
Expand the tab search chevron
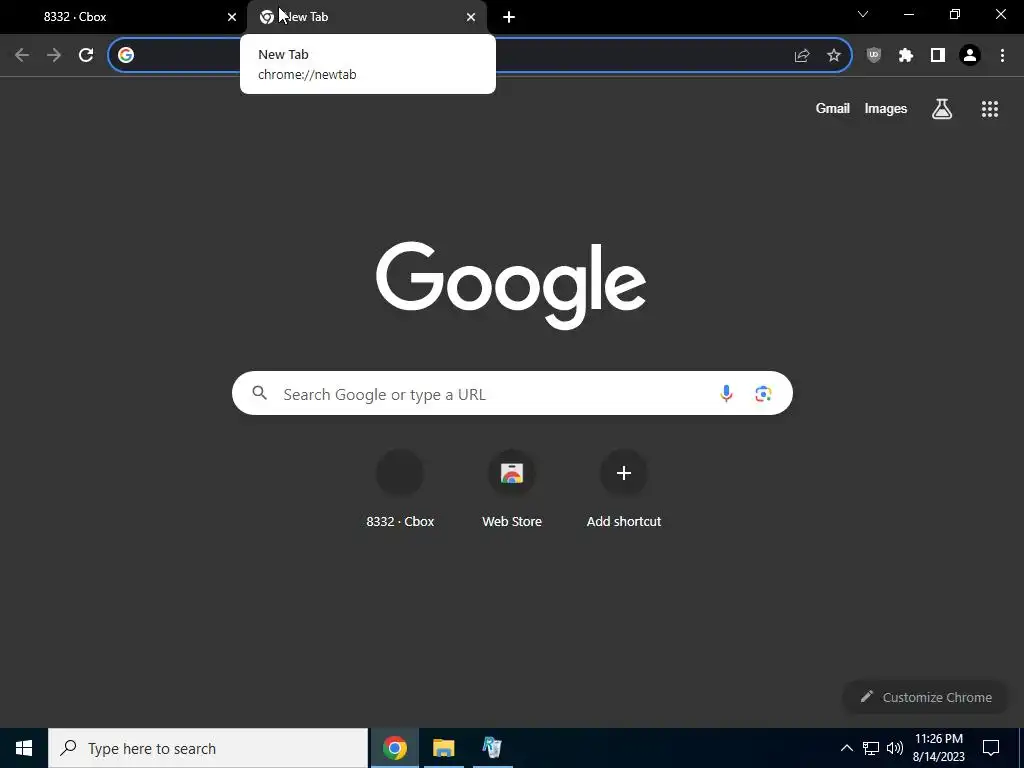pyautogui.click(x=863, y=14)
